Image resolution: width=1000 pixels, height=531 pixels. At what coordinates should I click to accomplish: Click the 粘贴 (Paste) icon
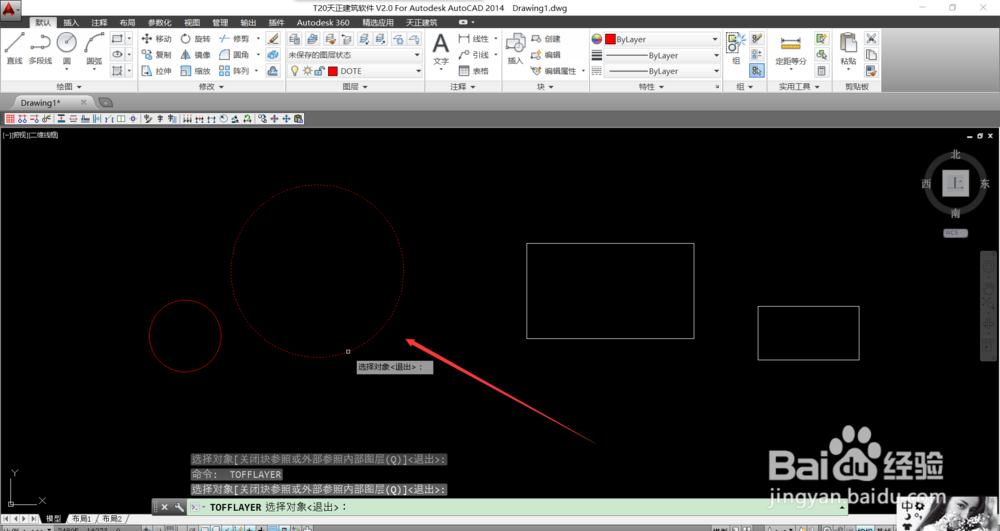click(848, 48)
